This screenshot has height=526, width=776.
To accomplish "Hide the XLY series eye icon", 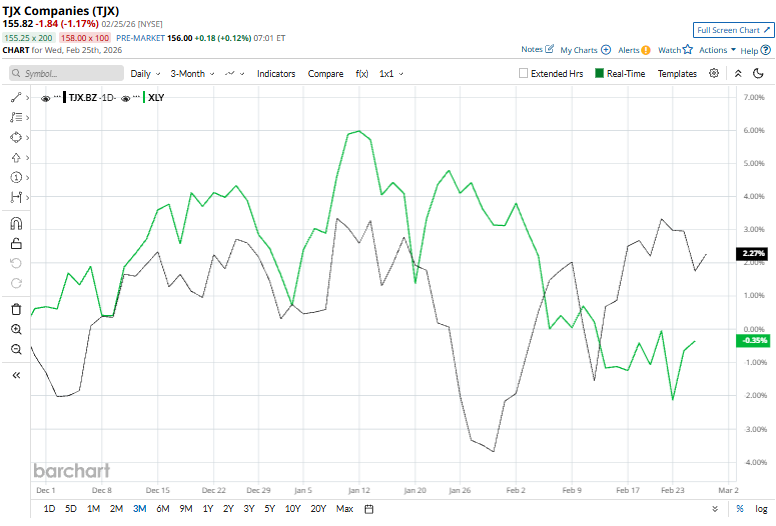I will tap(126, 98).
